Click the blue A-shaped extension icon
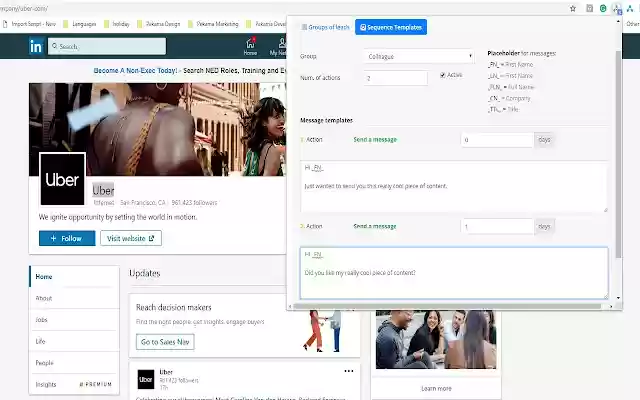This screenshot has height=400, width=640. (630, 8)
